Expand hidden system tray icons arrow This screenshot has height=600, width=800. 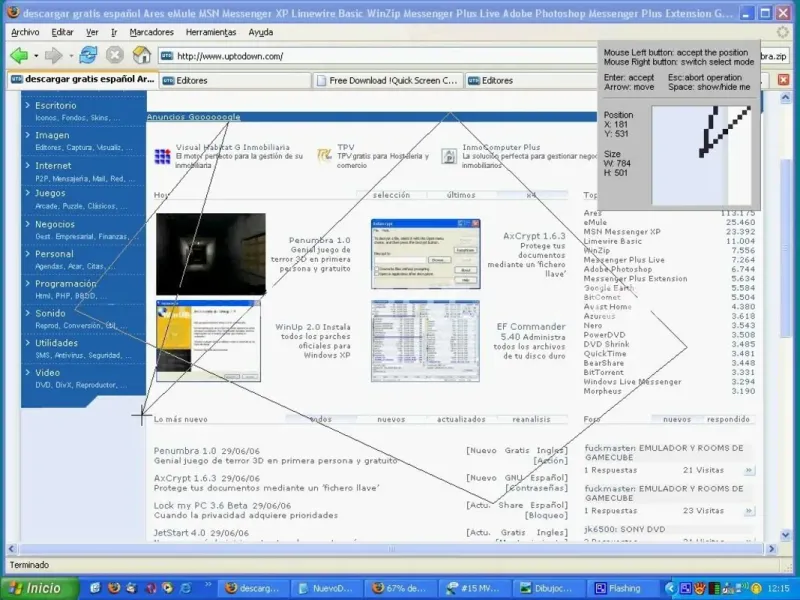[x=670, y=588]
